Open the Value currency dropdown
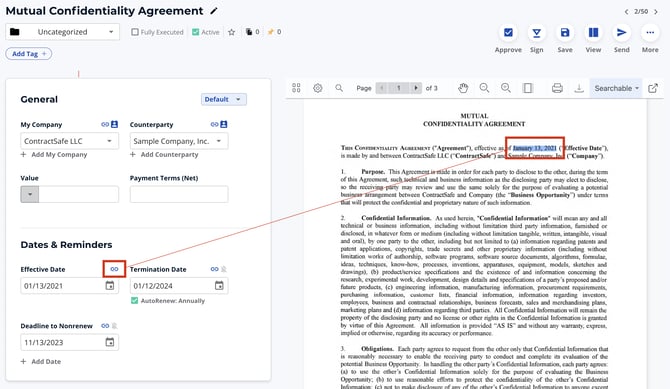Screen dimensions: 670x389 [x=30, y=194]
